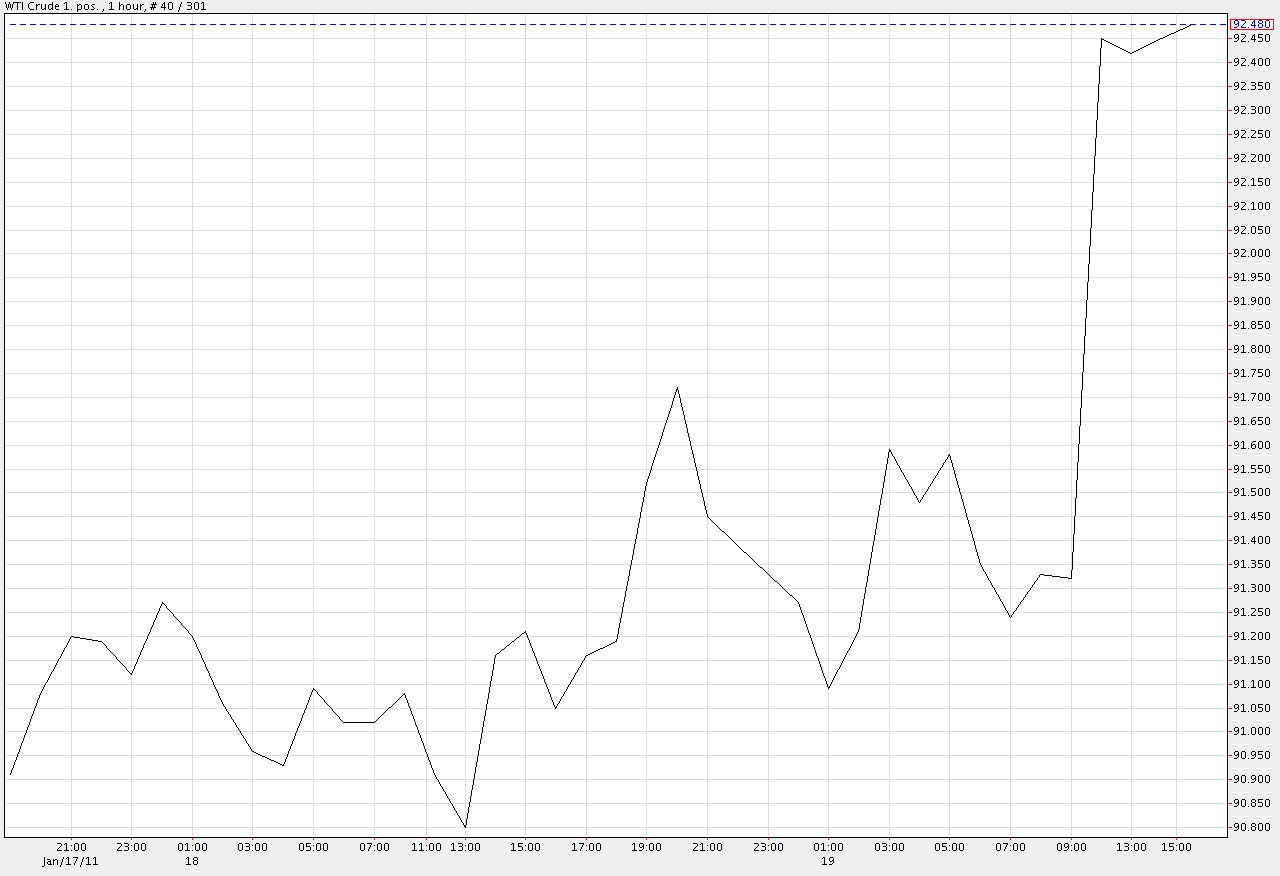Click the 92.000 price axis label

1251,254
